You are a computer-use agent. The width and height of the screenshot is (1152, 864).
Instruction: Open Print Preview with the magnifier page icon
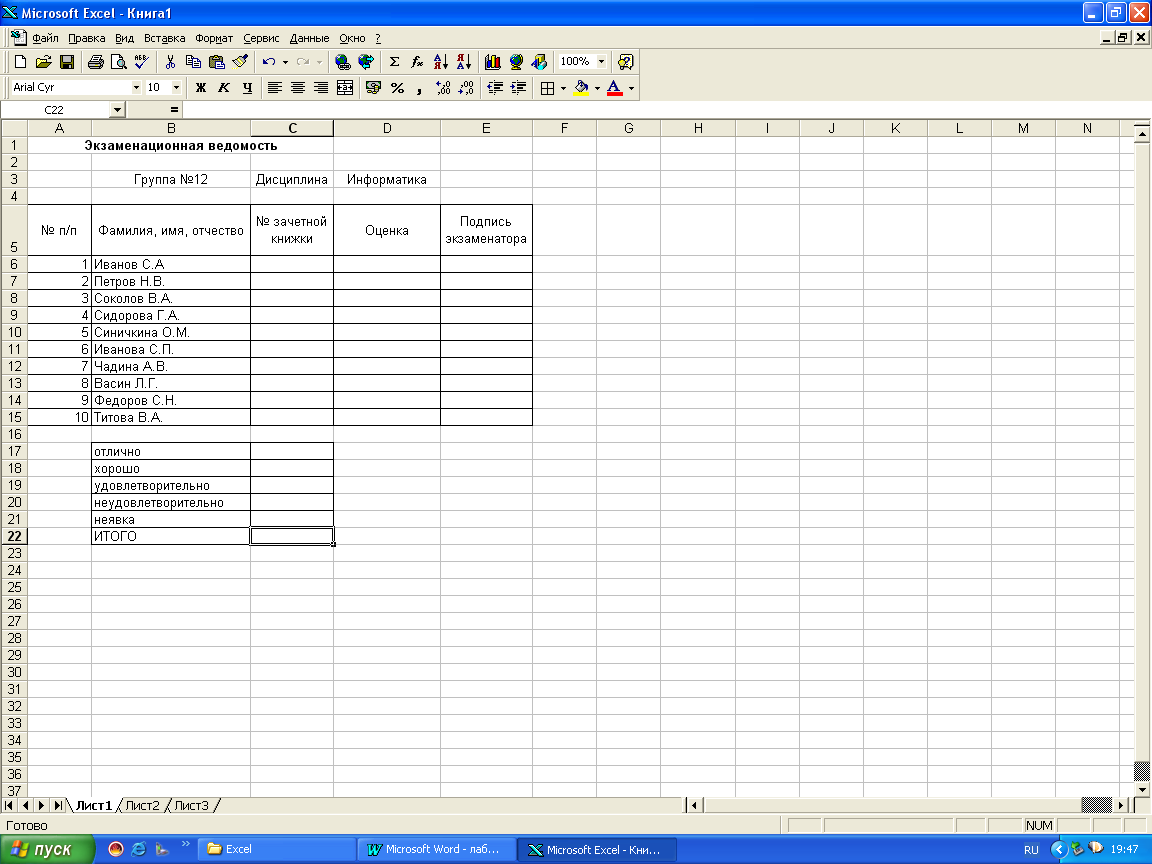(x=118, y=62)
